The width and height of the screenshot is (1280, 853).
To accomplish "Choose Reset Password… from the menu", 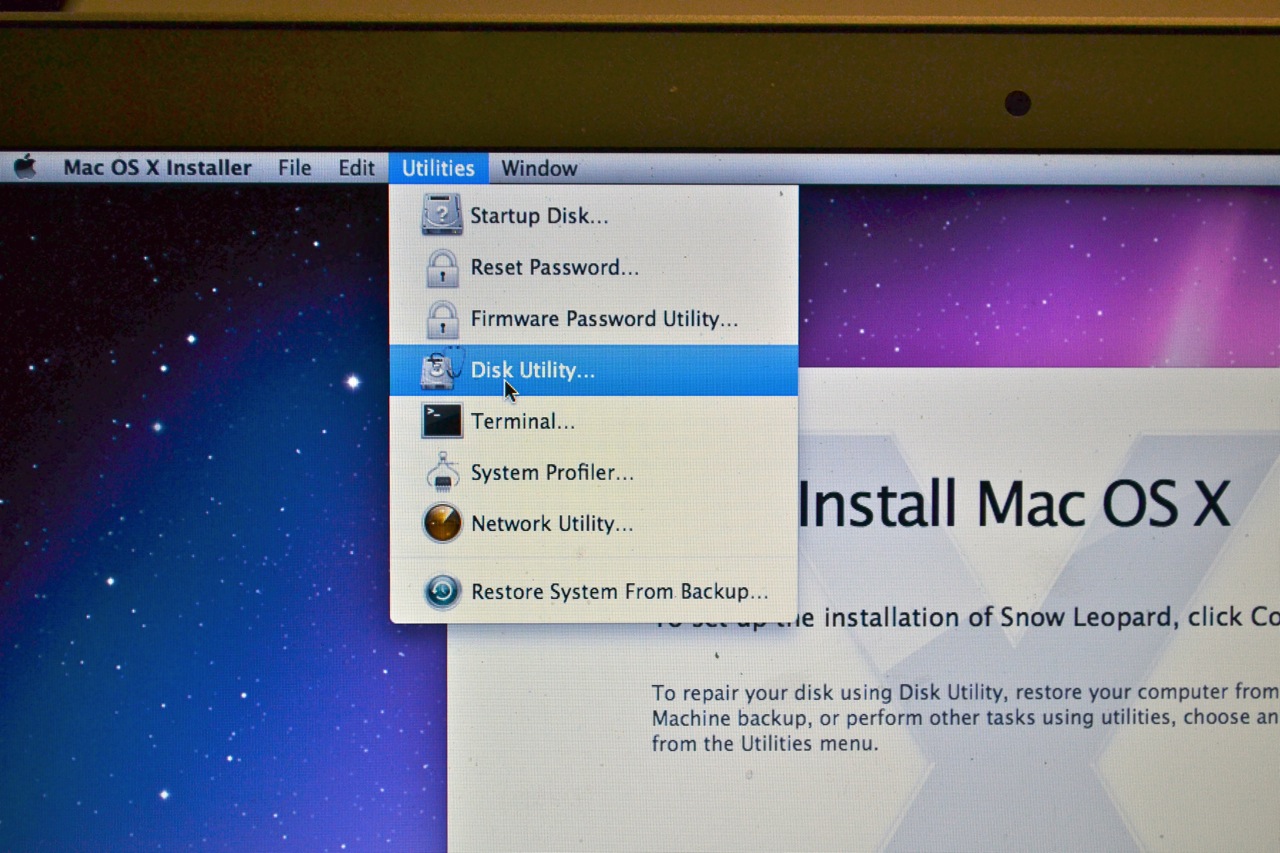I will (x=594, y=268).
